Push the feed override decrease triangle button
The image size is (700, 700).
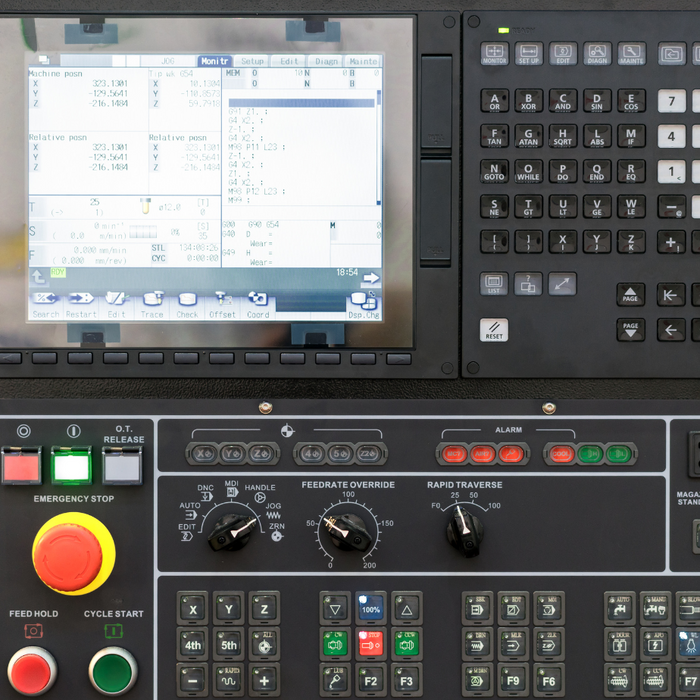click(x=335, y=608)
